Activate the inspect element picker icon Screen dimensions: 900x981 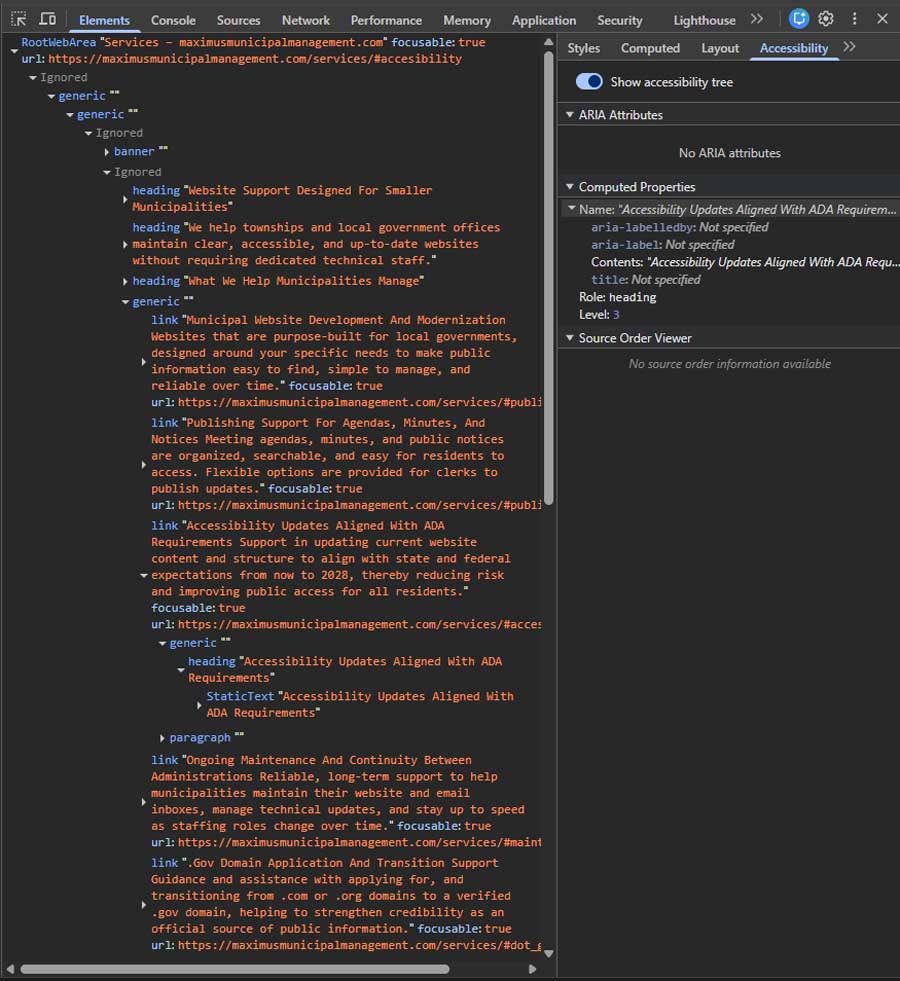pyautogui.click(x=19, y=19)
